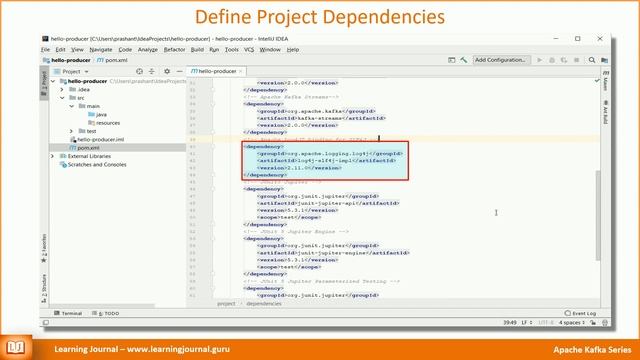Open the Build menu
640x360 pixels.
click(x=197, y=49)
